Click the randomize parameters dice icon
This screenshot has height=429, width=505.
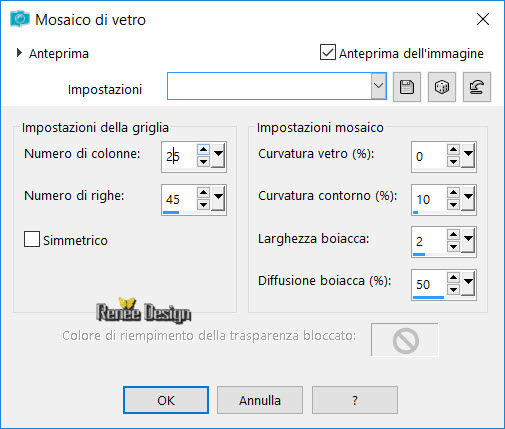(x=442, y=87)
